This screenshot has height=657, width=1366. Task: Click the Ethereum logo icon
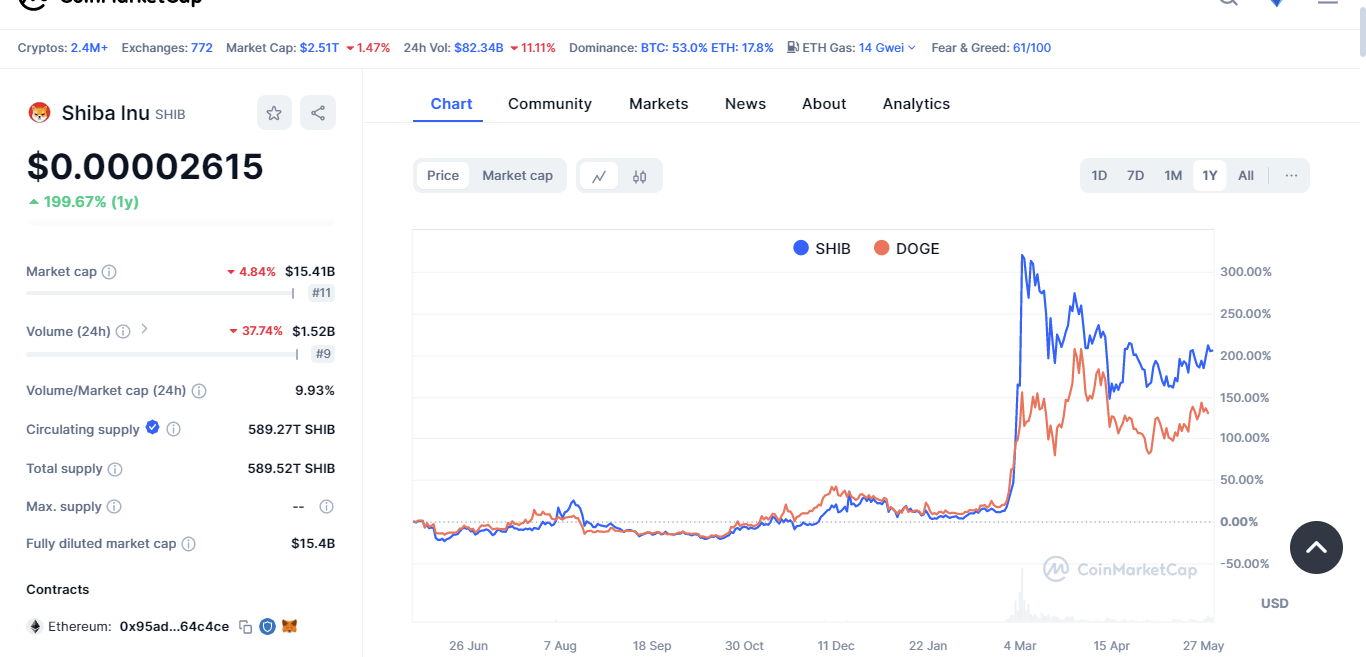[x=35, y=627]
